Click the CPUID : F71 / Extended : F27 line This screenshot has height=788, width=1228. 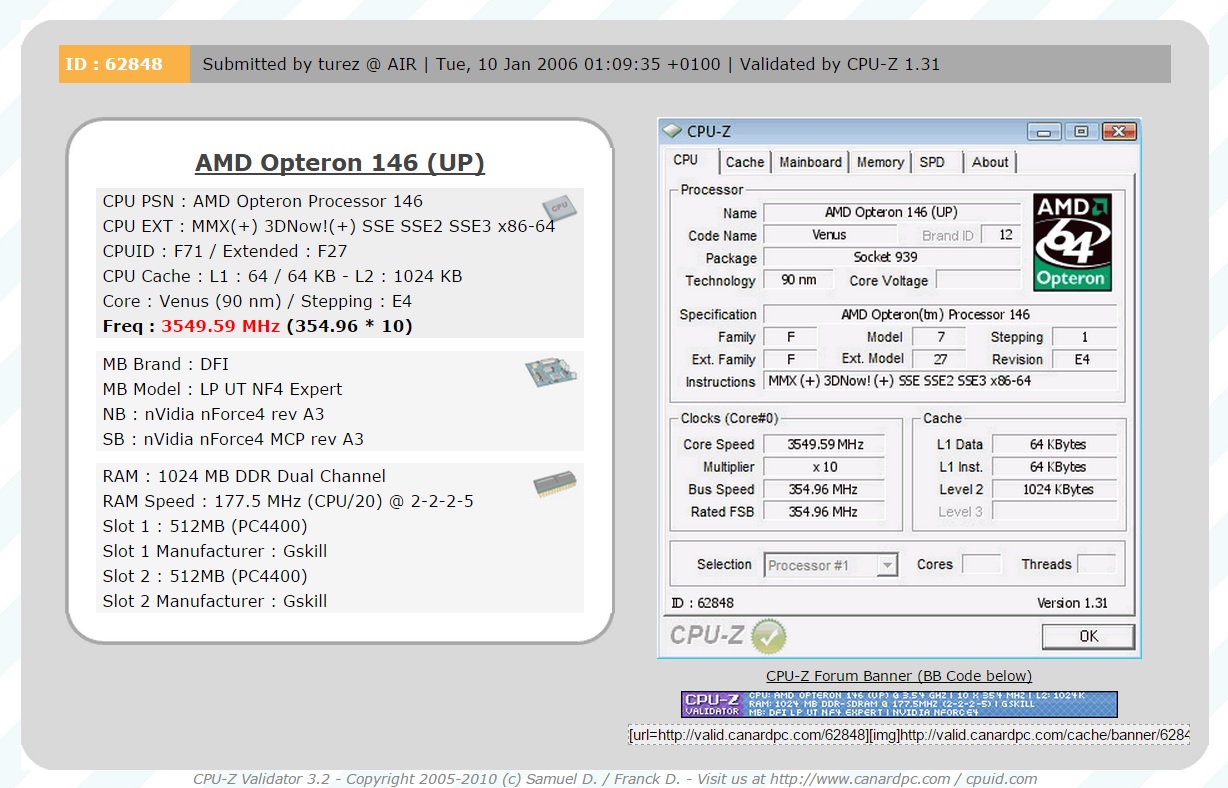point(225,251)
